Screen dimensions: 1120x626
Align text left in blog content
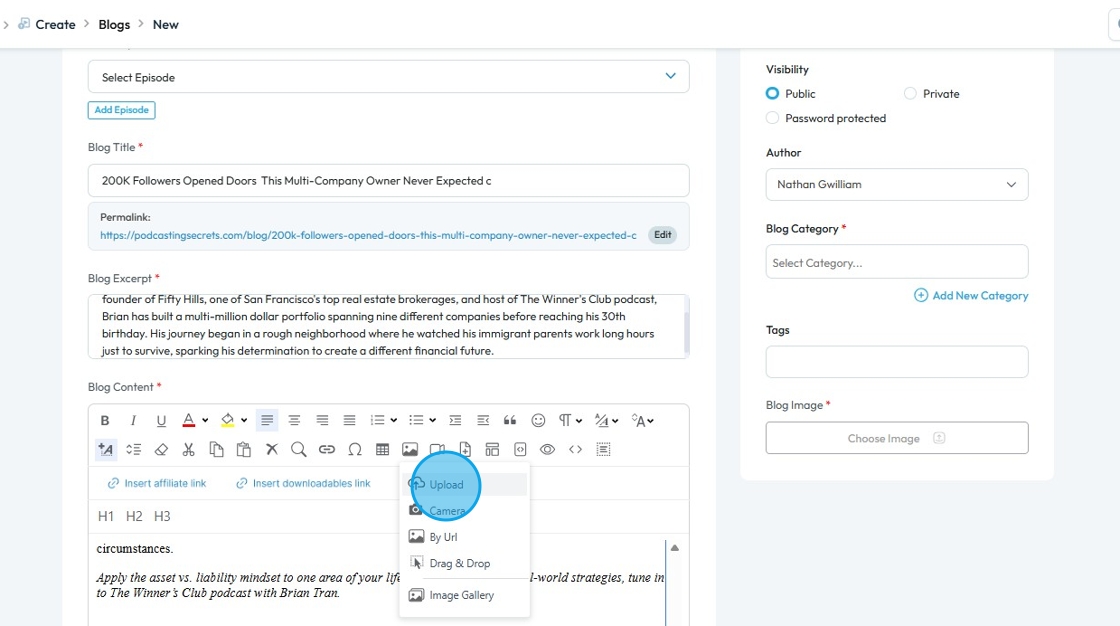pyautogui.click(x=267, y=420)
